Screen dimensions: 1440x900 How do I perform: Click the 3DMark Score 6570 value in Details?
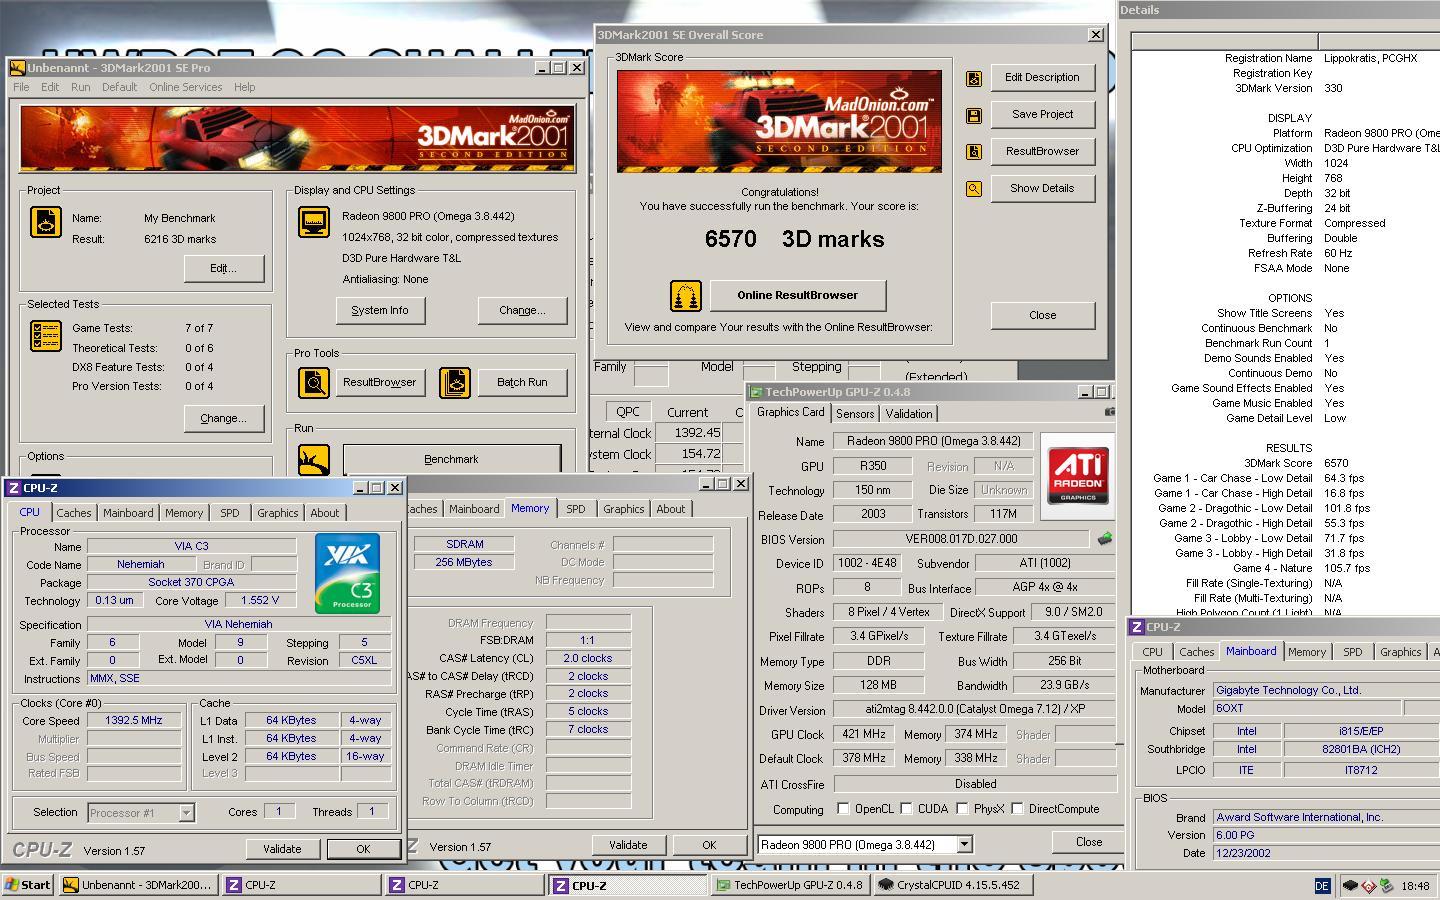pyautogui.click(x=1336, y=463)
